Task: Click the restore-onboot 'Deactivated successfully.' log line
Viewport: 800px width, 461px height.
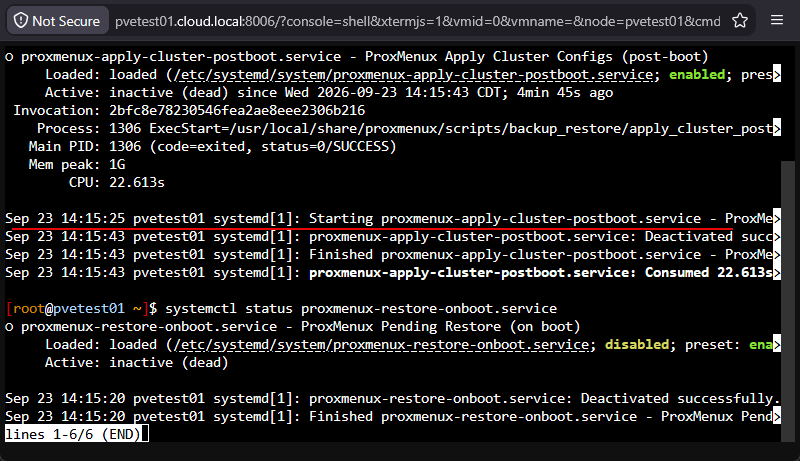Action: click(x=392, y=399)
